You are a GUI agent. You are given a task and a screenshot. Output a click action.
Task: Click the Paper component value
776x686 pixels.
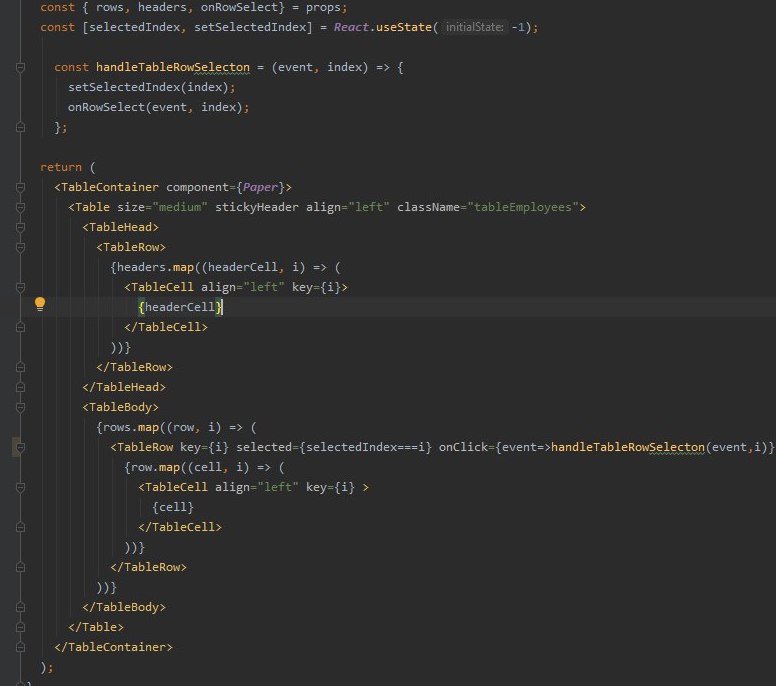click(260, 187)
